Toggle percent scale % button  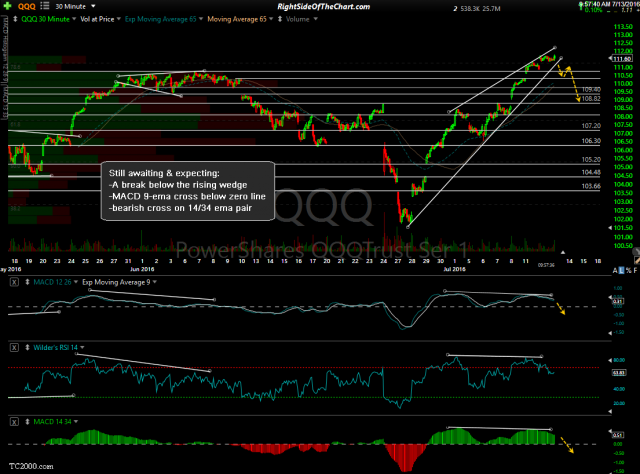pos(629,271)
